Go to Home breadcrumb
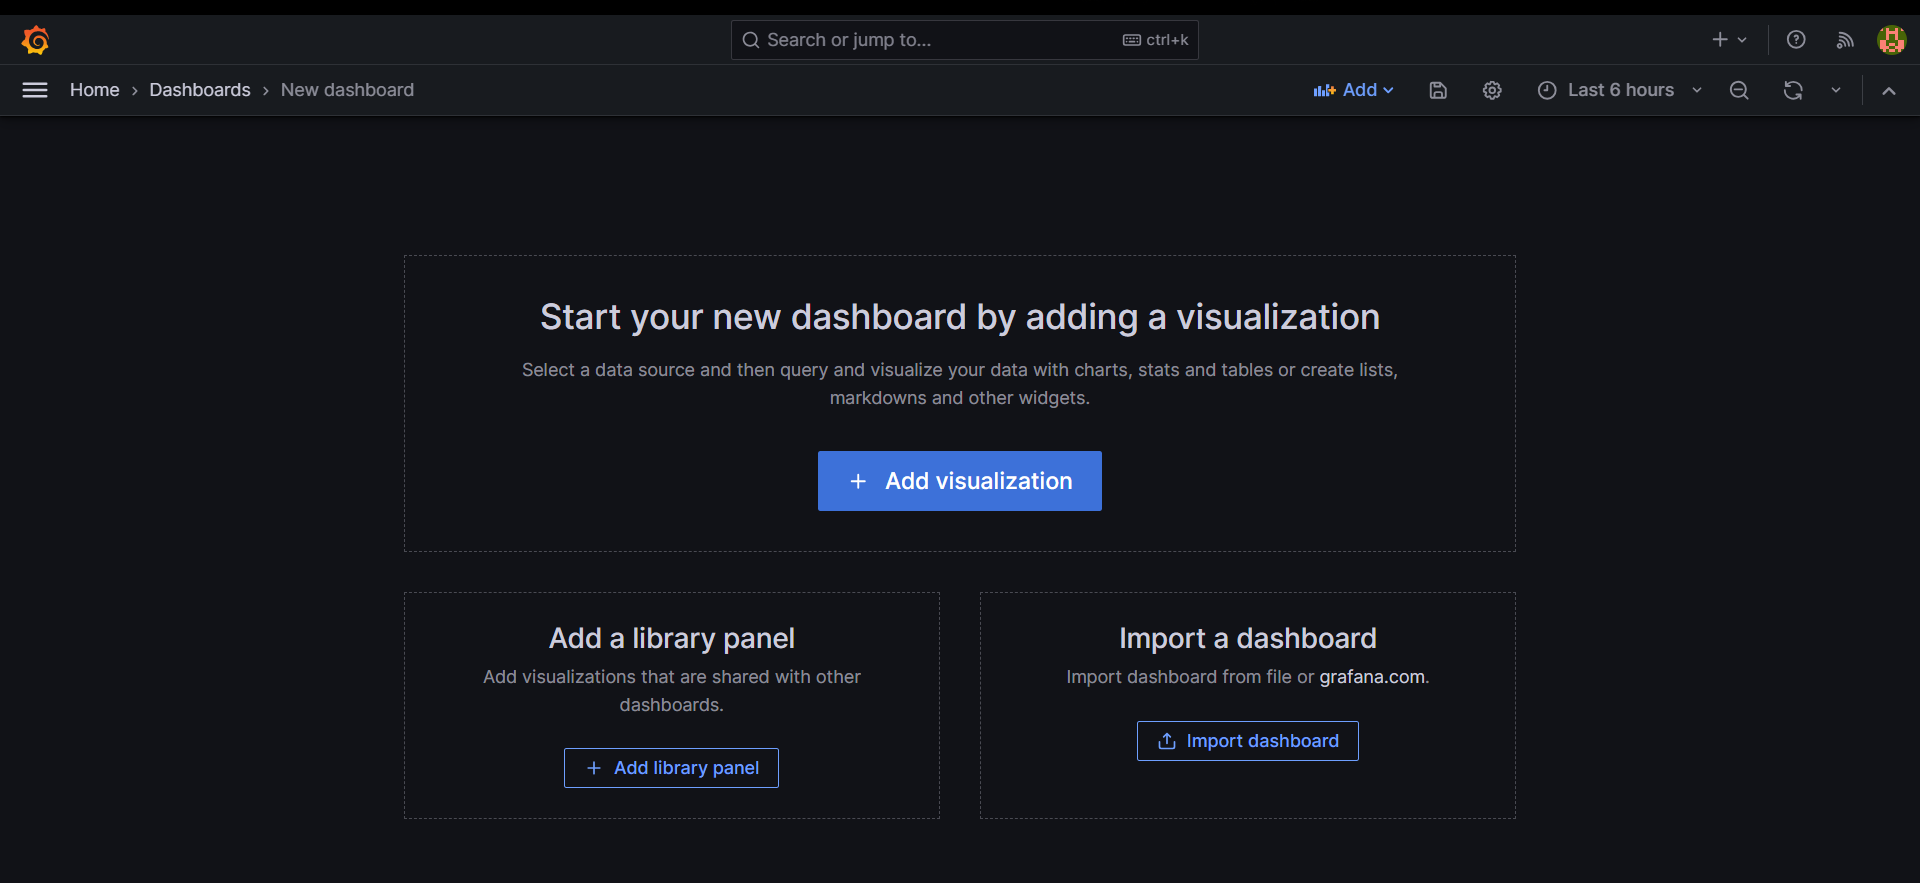This screenshot has width=1920, height=883. click(95, 90)
